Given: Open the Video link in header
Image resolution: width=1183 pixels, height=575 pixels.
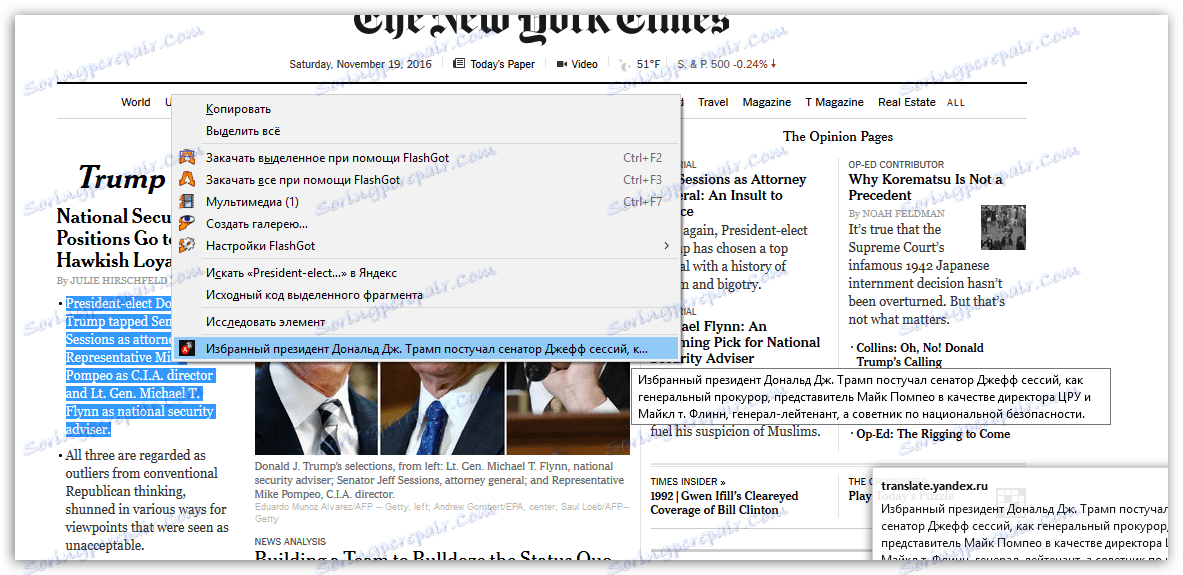Looking at the screenshot, I should 585,64.
